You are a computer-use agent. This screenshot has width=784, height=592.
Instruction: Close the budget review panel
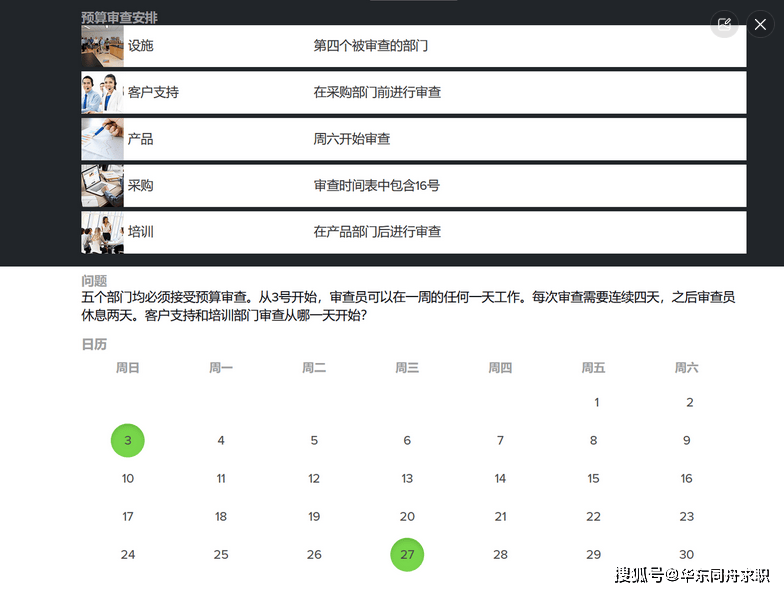(x=760, y=24)
